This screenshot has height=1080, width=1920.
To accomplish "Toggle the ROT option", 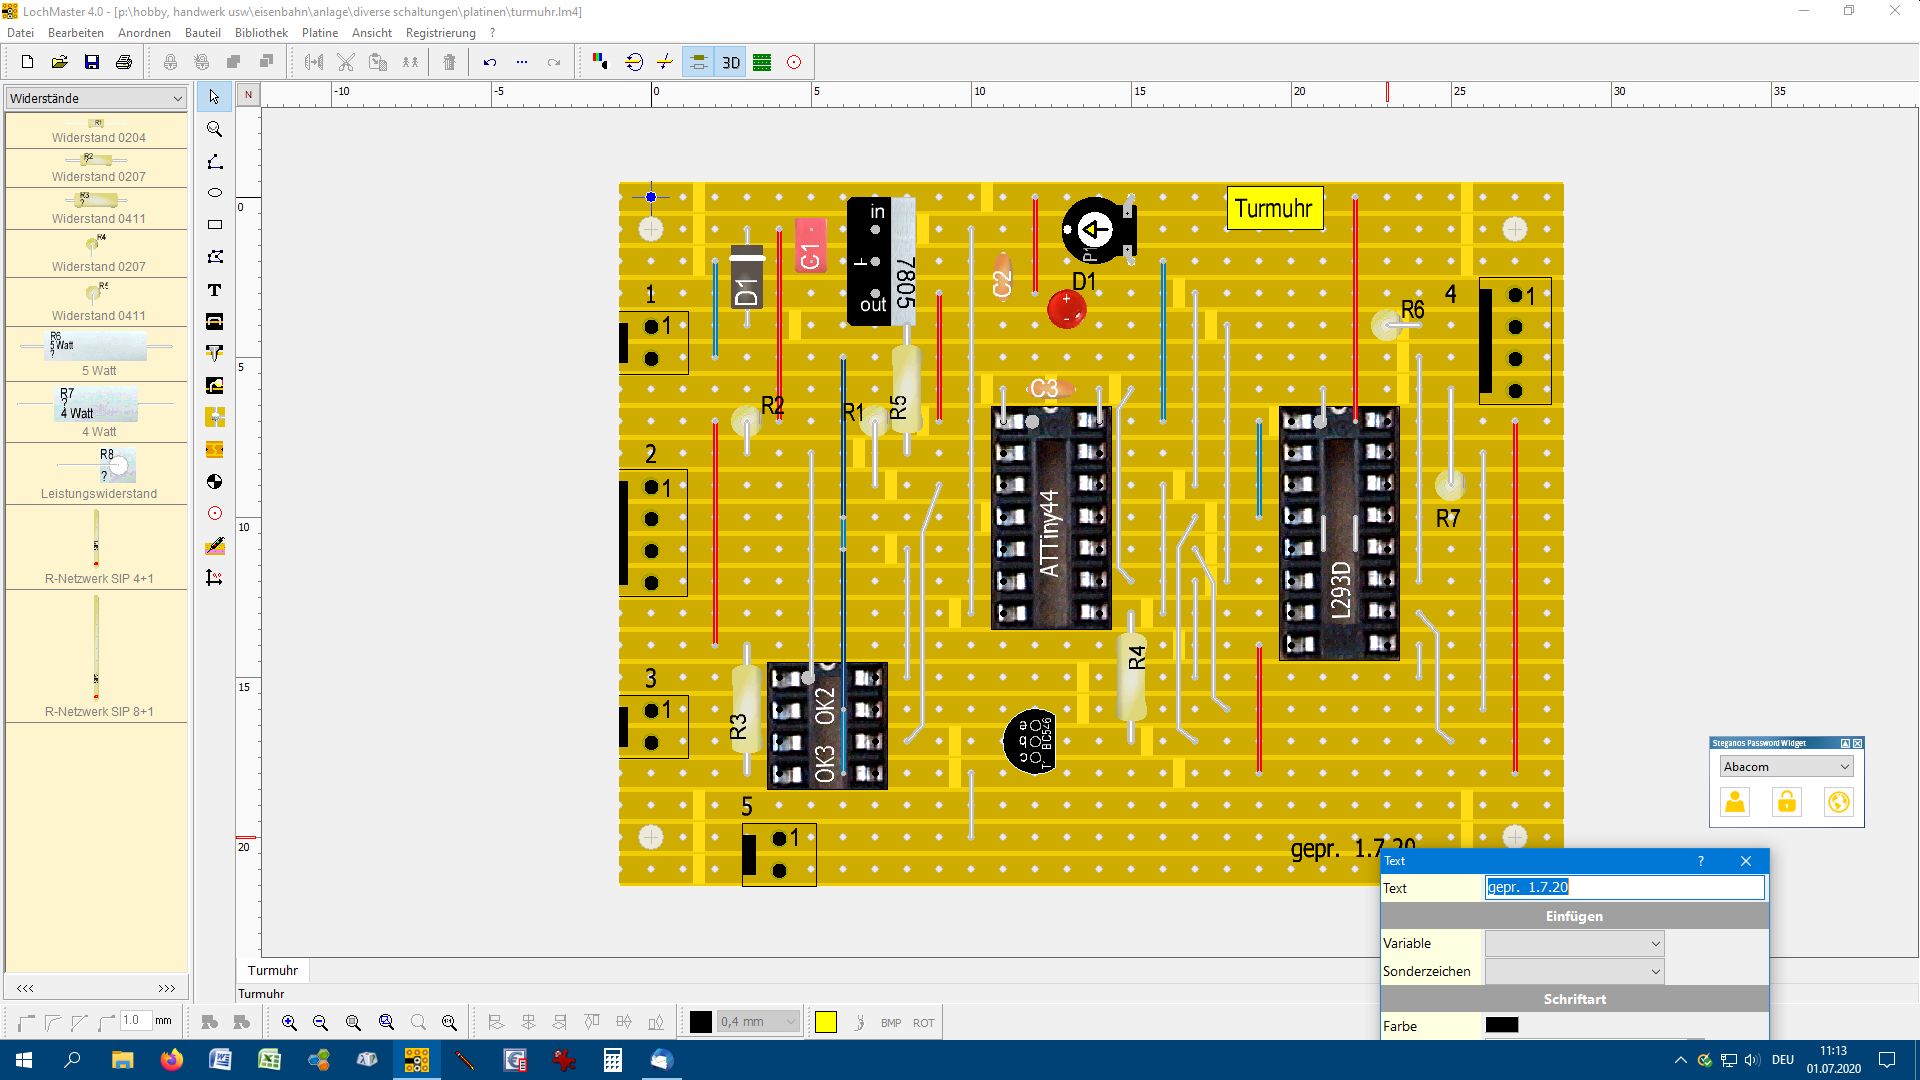I will coord(923,1022).
